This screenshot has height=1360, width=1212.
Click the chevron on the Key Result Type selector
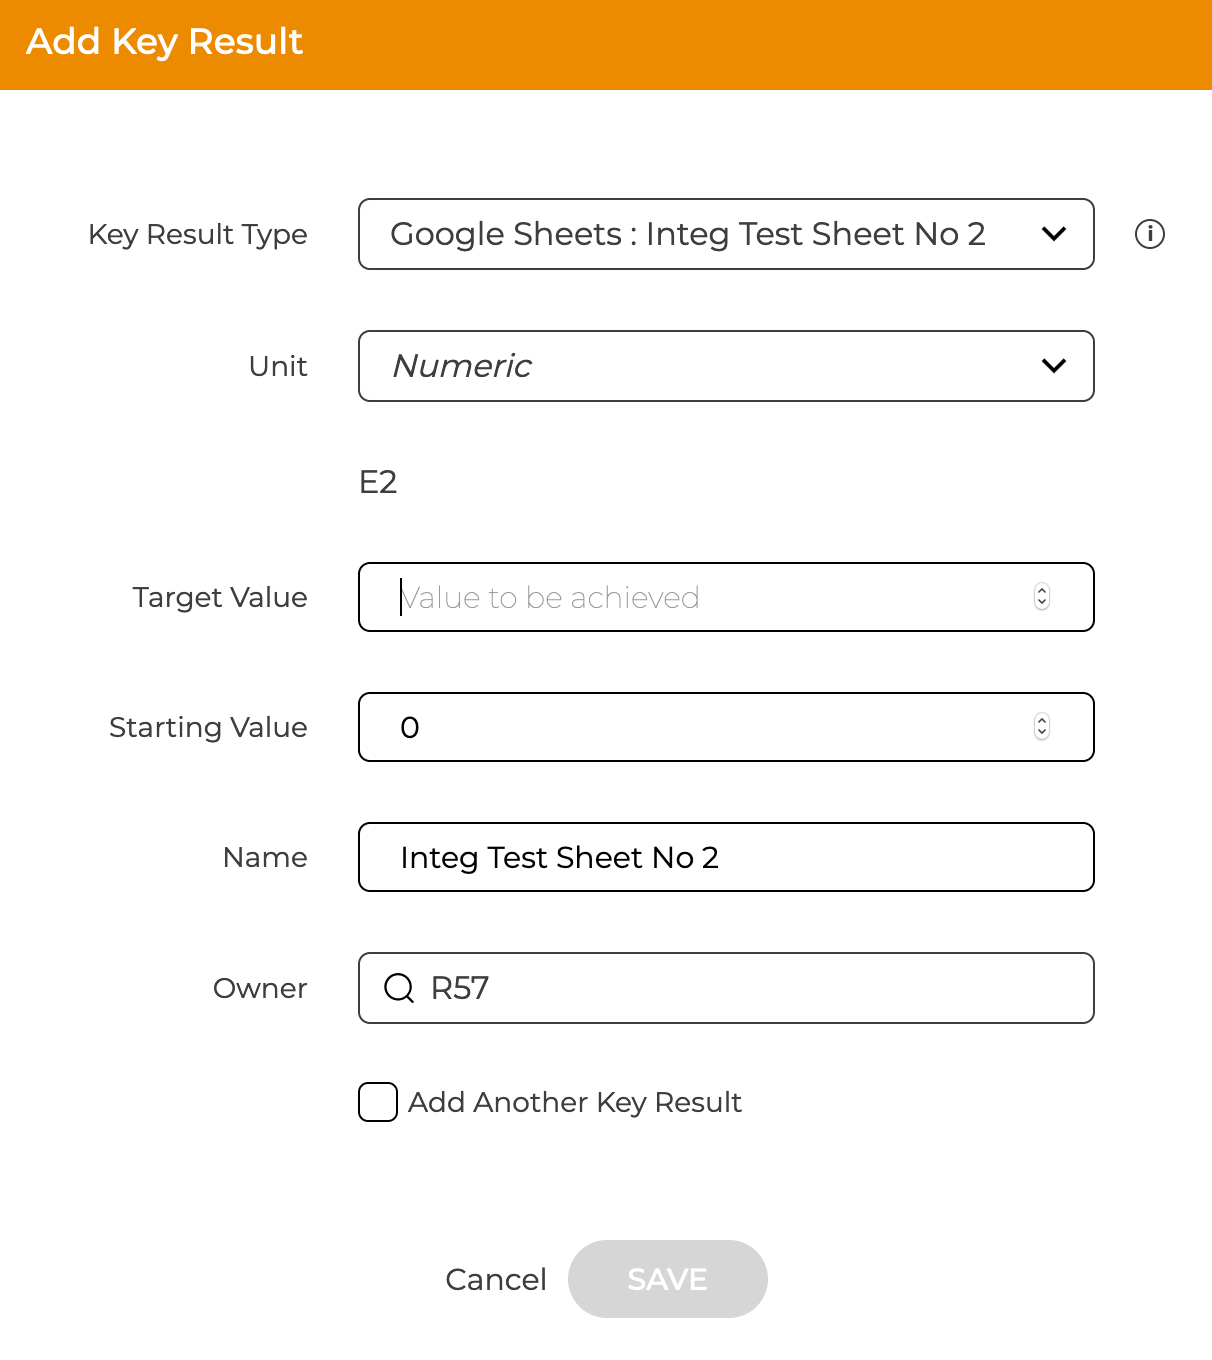pos(1053,234)
